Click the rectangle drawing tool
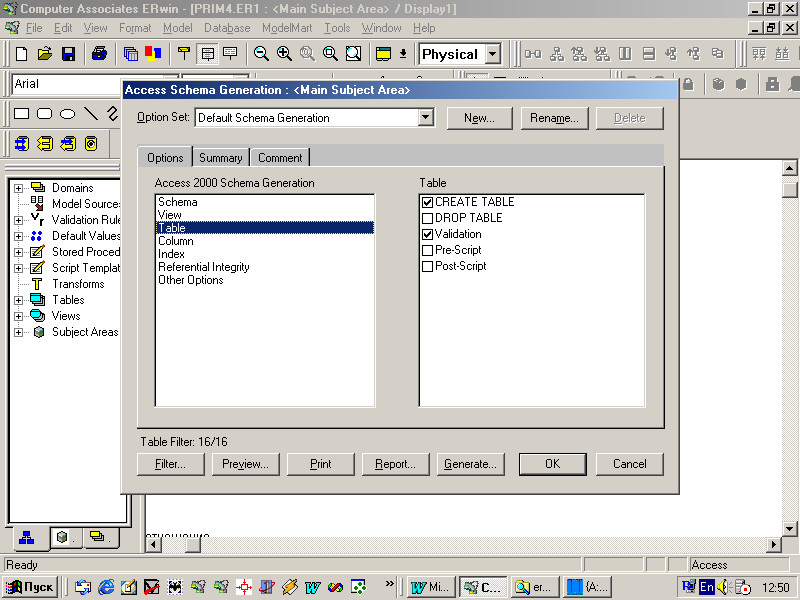 pyautogui.click(x=21, y=113)
